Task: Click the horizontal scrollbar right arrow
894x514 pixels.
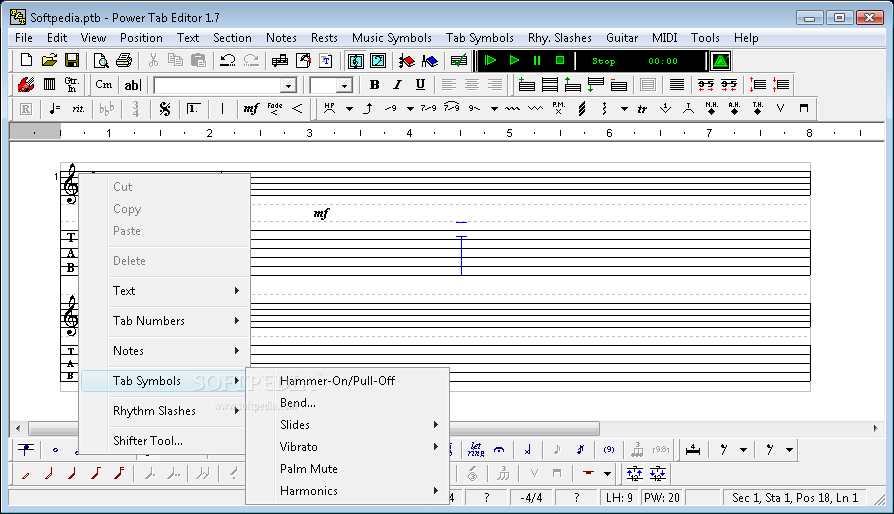Action: click(876, 428)
